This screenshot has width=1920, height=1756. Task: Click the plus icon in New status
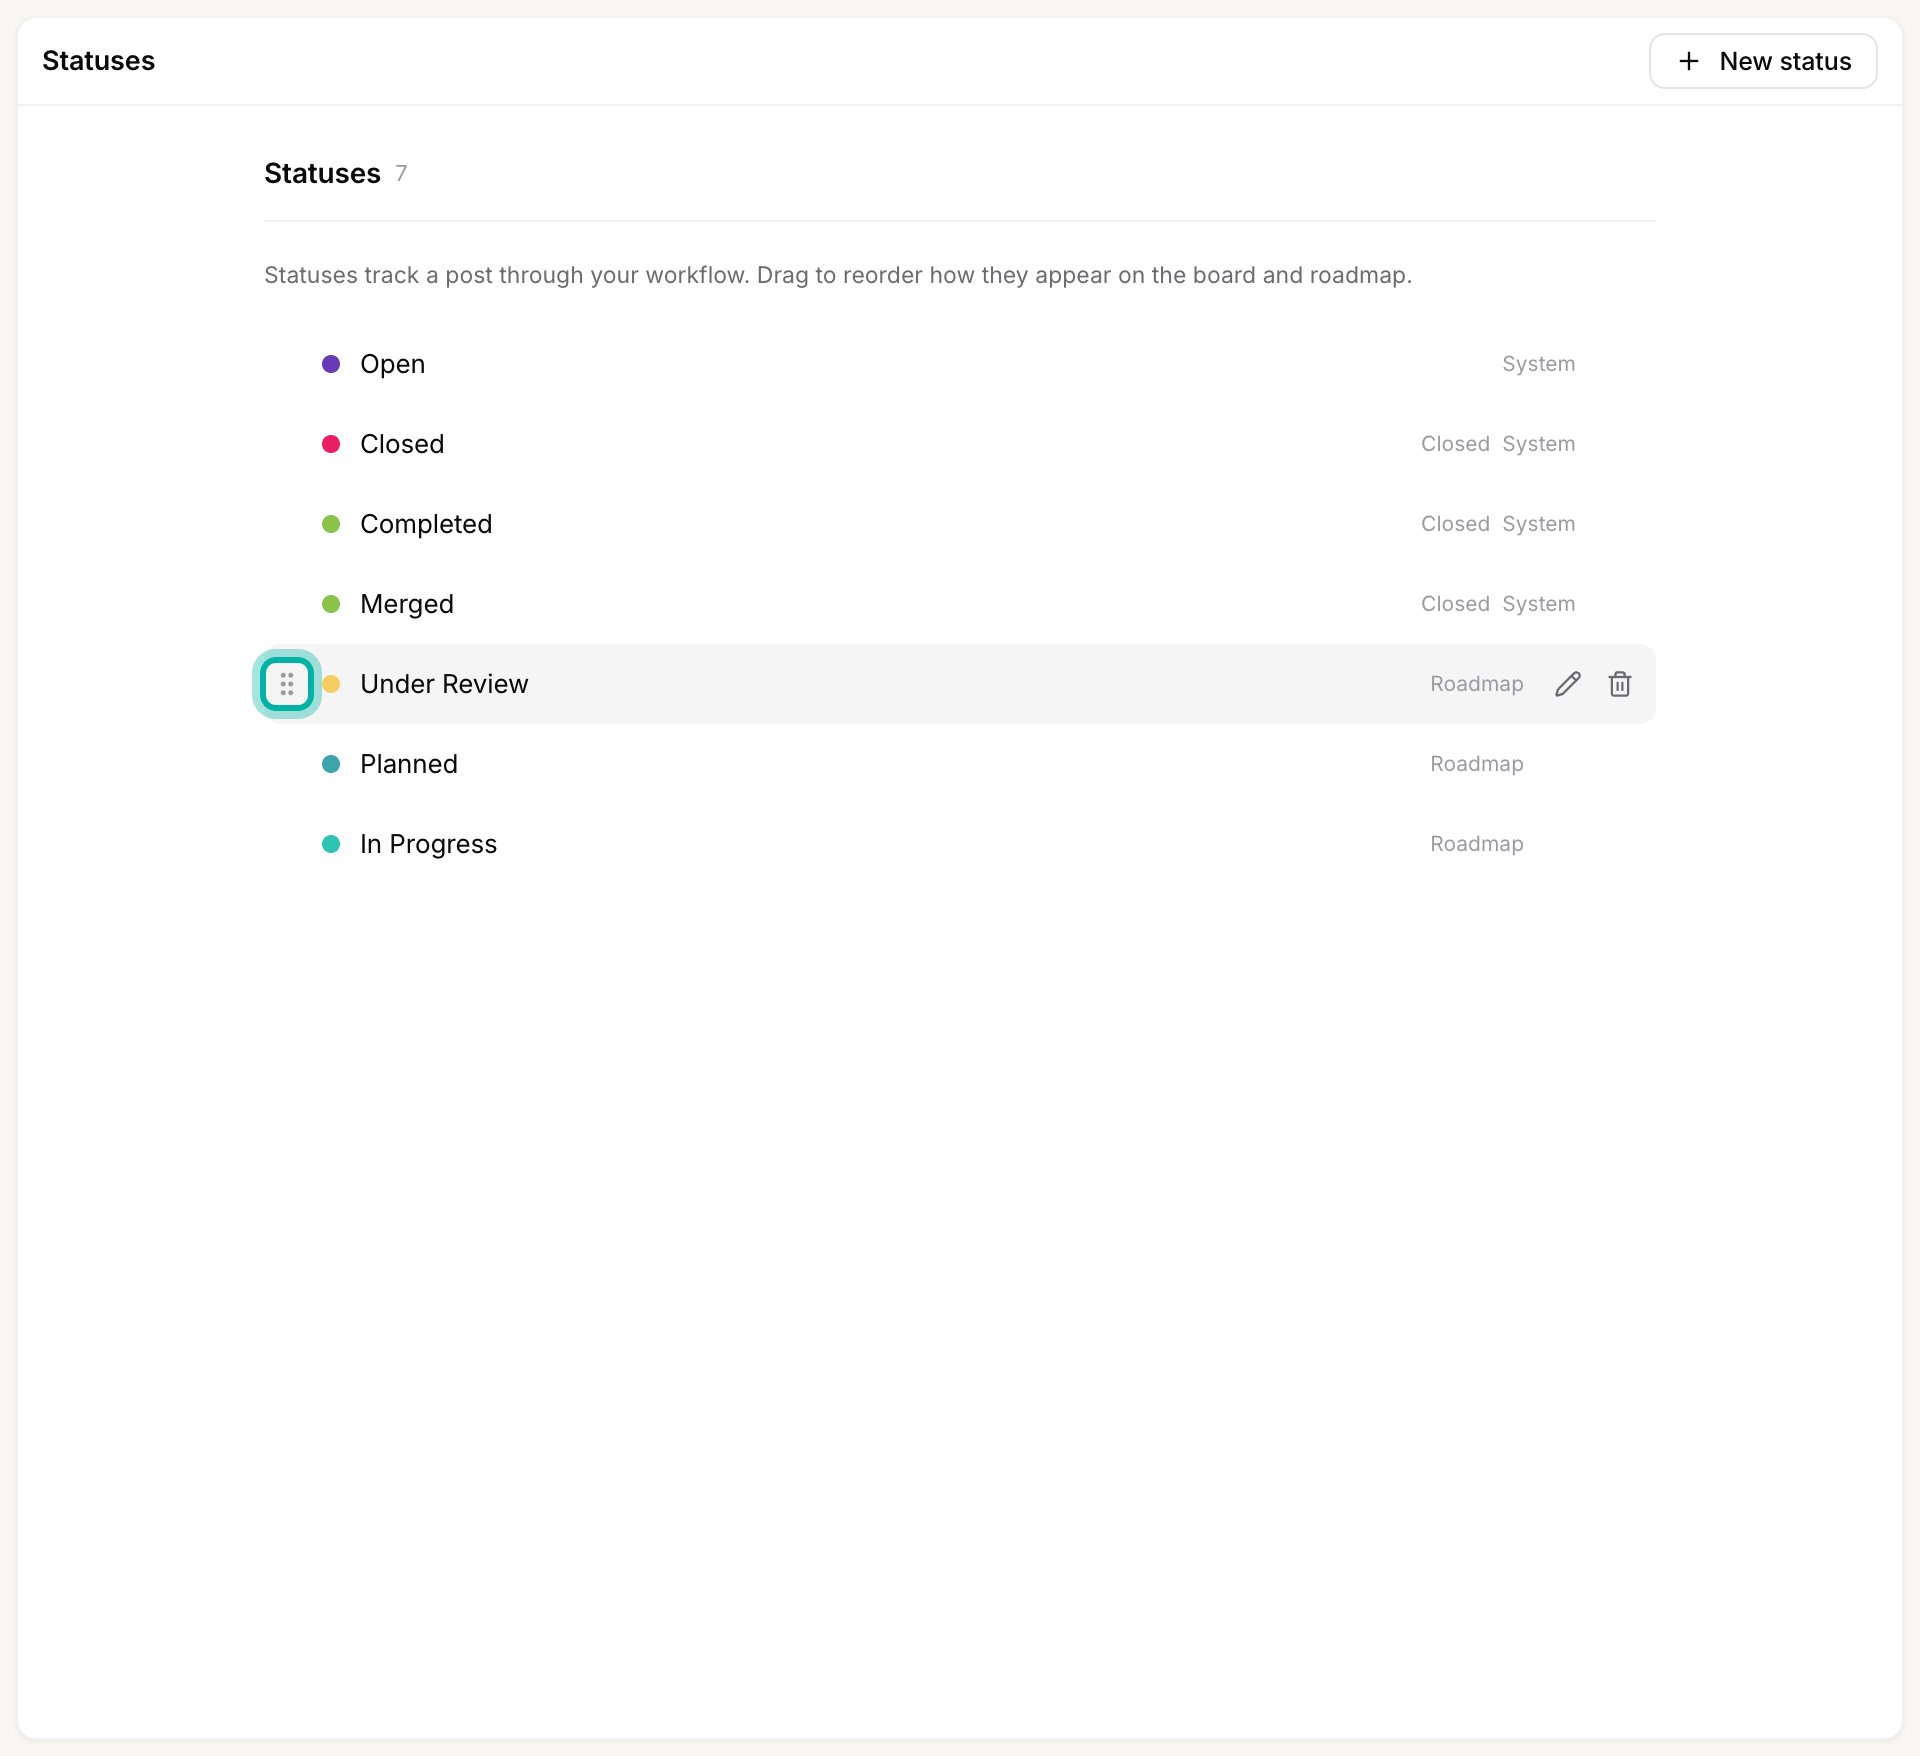[1689, 61]
